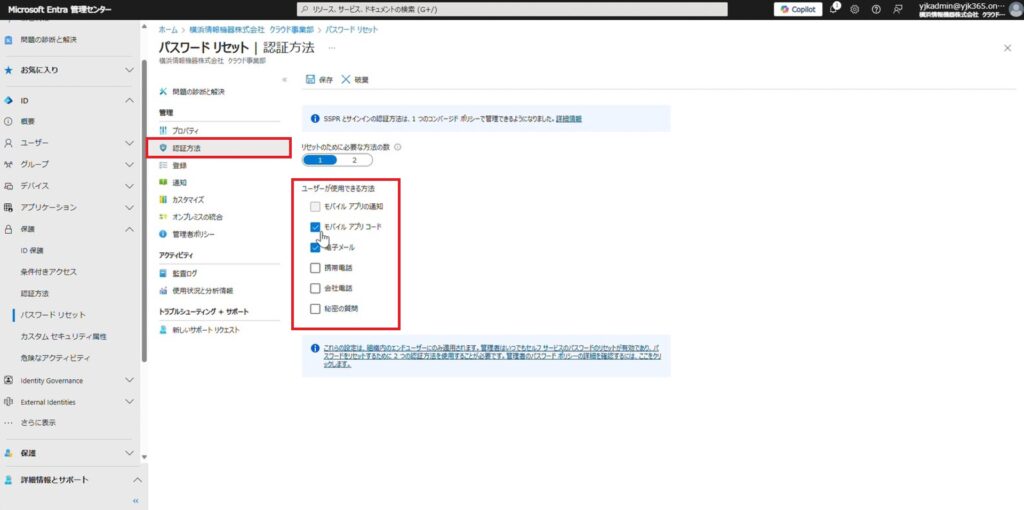
Task: Click the 管理者ポリシー info icon
Action: (163, 234)
